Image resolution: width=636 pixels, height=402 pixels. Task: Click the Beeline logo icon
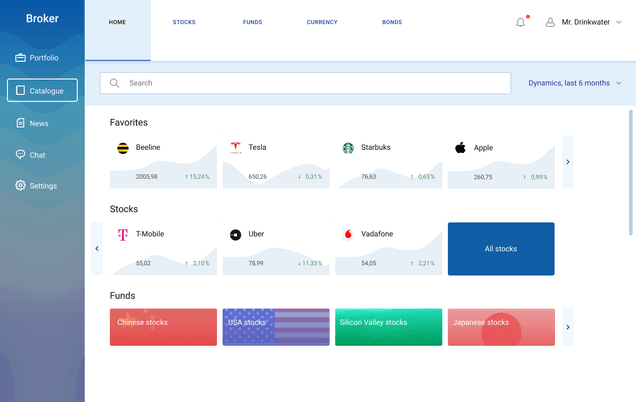(x=123, y=148)
